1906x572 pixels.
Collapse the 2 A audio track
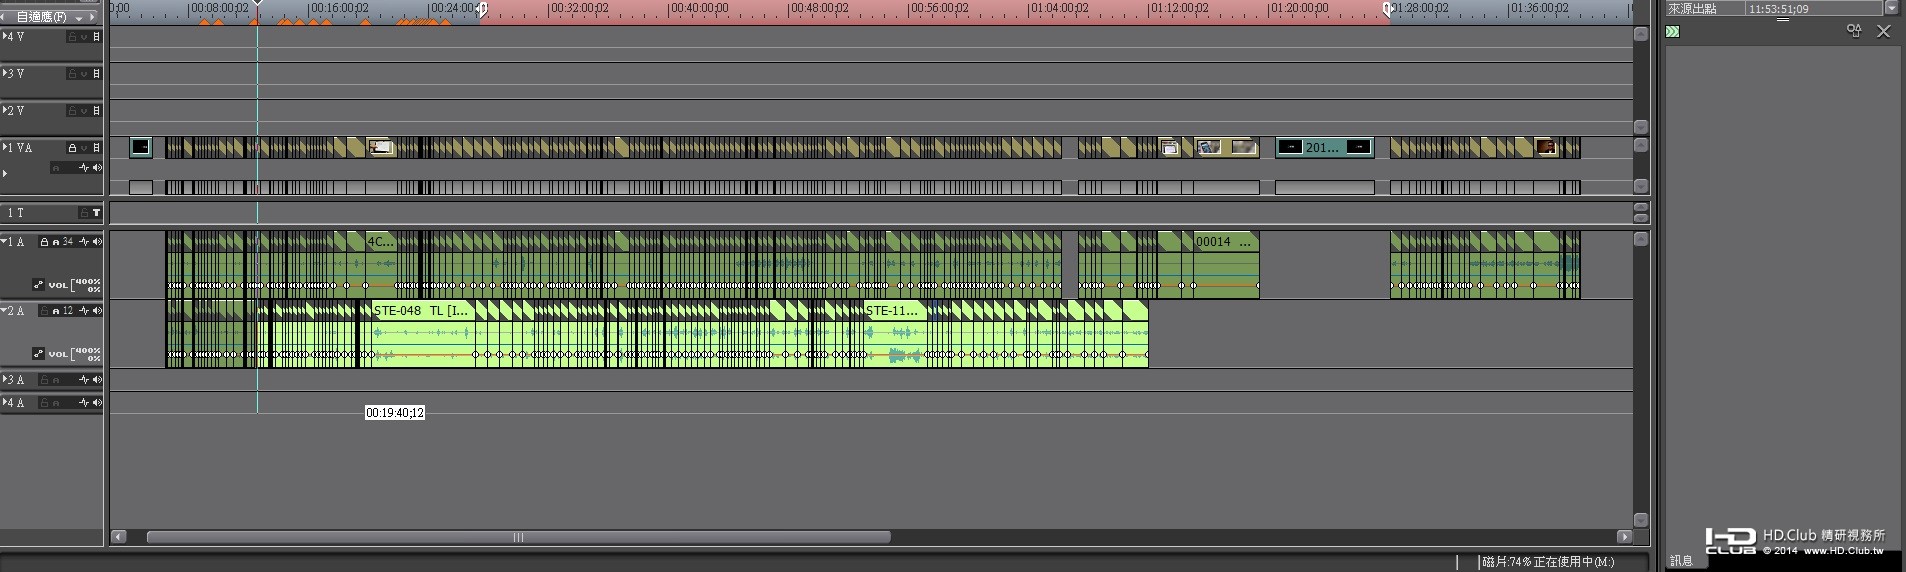5,310
